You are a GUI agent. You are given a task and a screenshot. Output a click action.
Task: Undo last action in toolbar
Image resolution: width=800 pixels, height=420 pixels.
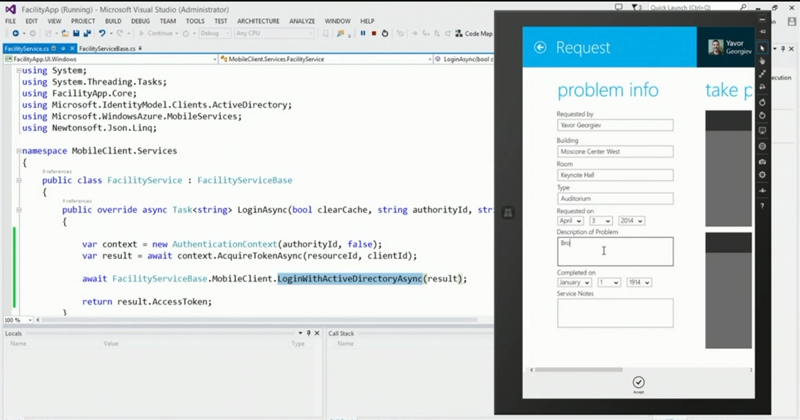102,33
